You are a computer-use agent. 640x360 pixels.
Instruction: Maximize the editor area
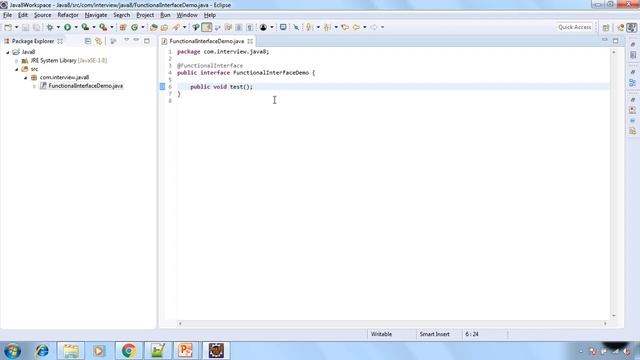pos(616,40)
